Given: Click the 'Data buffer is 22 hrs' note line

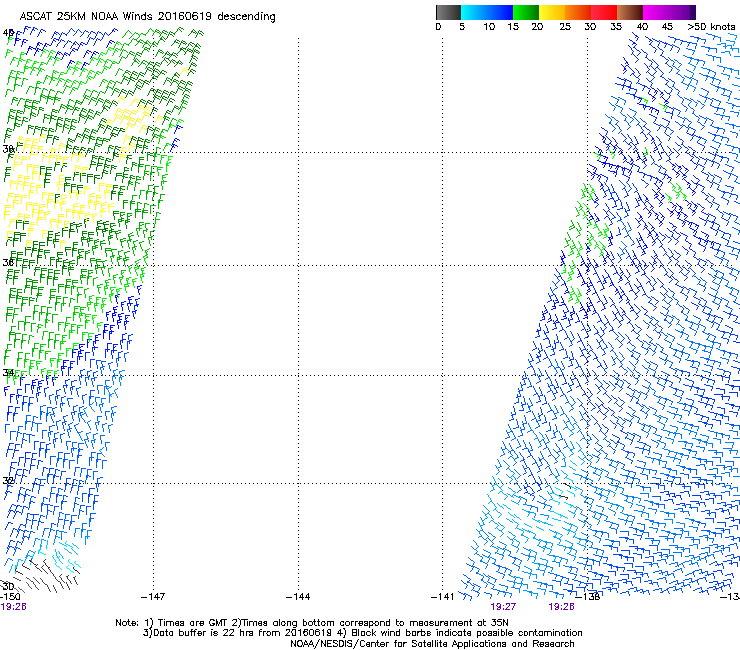Looking at the screenshot, I should pyautogui.click(x=362, y=633).
